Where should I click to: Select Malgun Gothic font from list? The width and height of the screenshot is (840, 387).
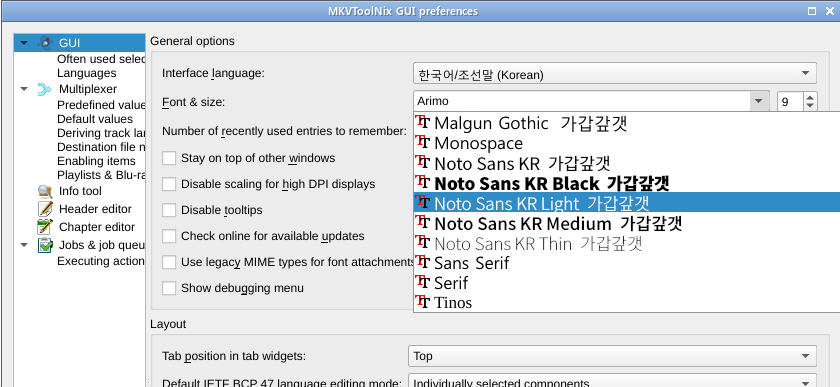coord(627,123)
